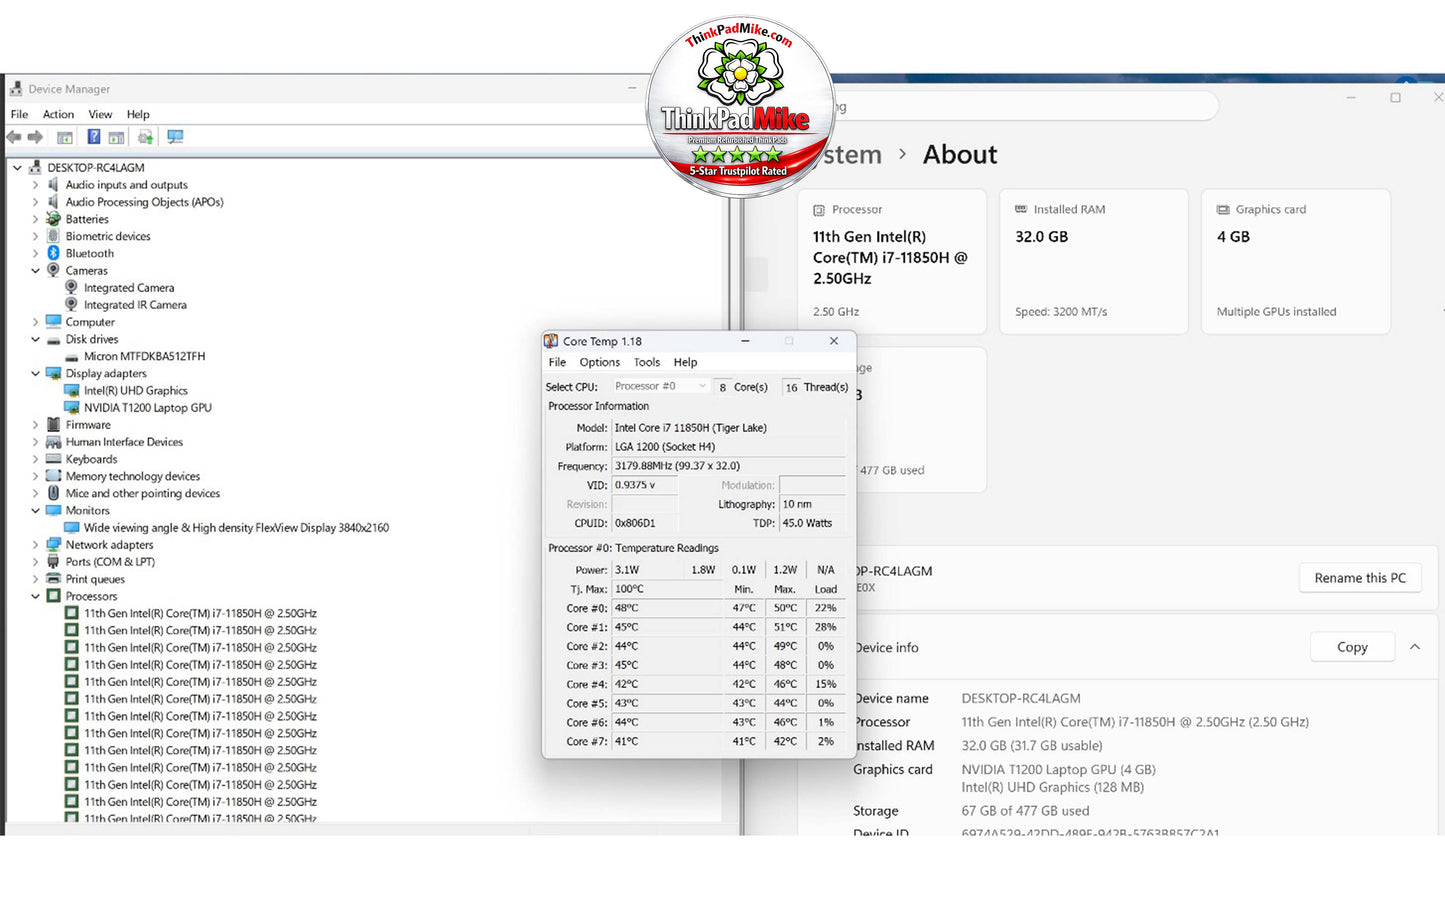Click the Copy button in Device info
Viewport: 1445px width, 908px height.
click(1352, 647)
